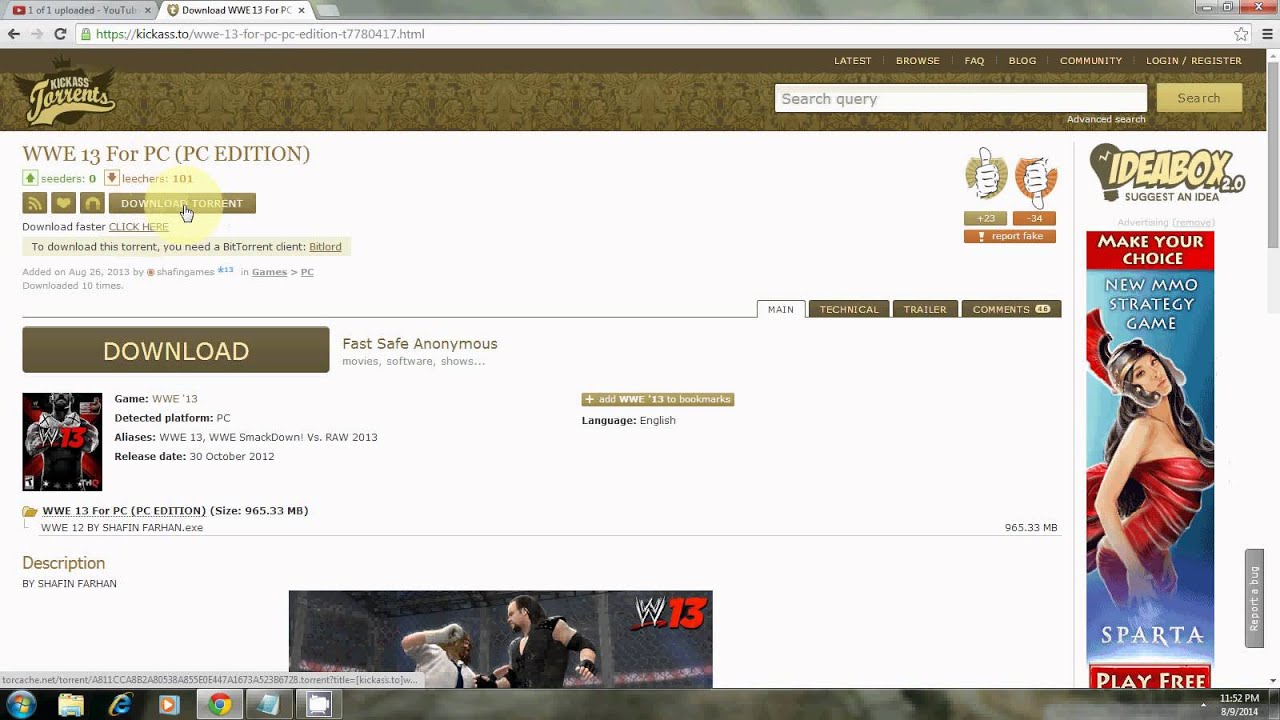Click the magnet link icon
This screenshot has width=1280, height=720.
92,203
